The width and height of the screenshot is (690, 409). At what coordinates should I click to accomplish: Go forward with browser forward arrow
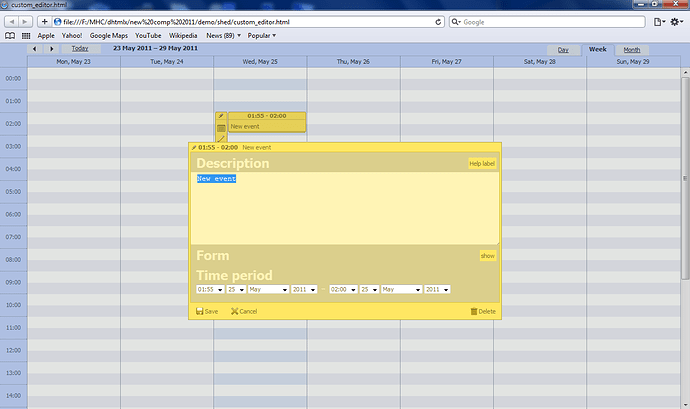pos(25,22)
